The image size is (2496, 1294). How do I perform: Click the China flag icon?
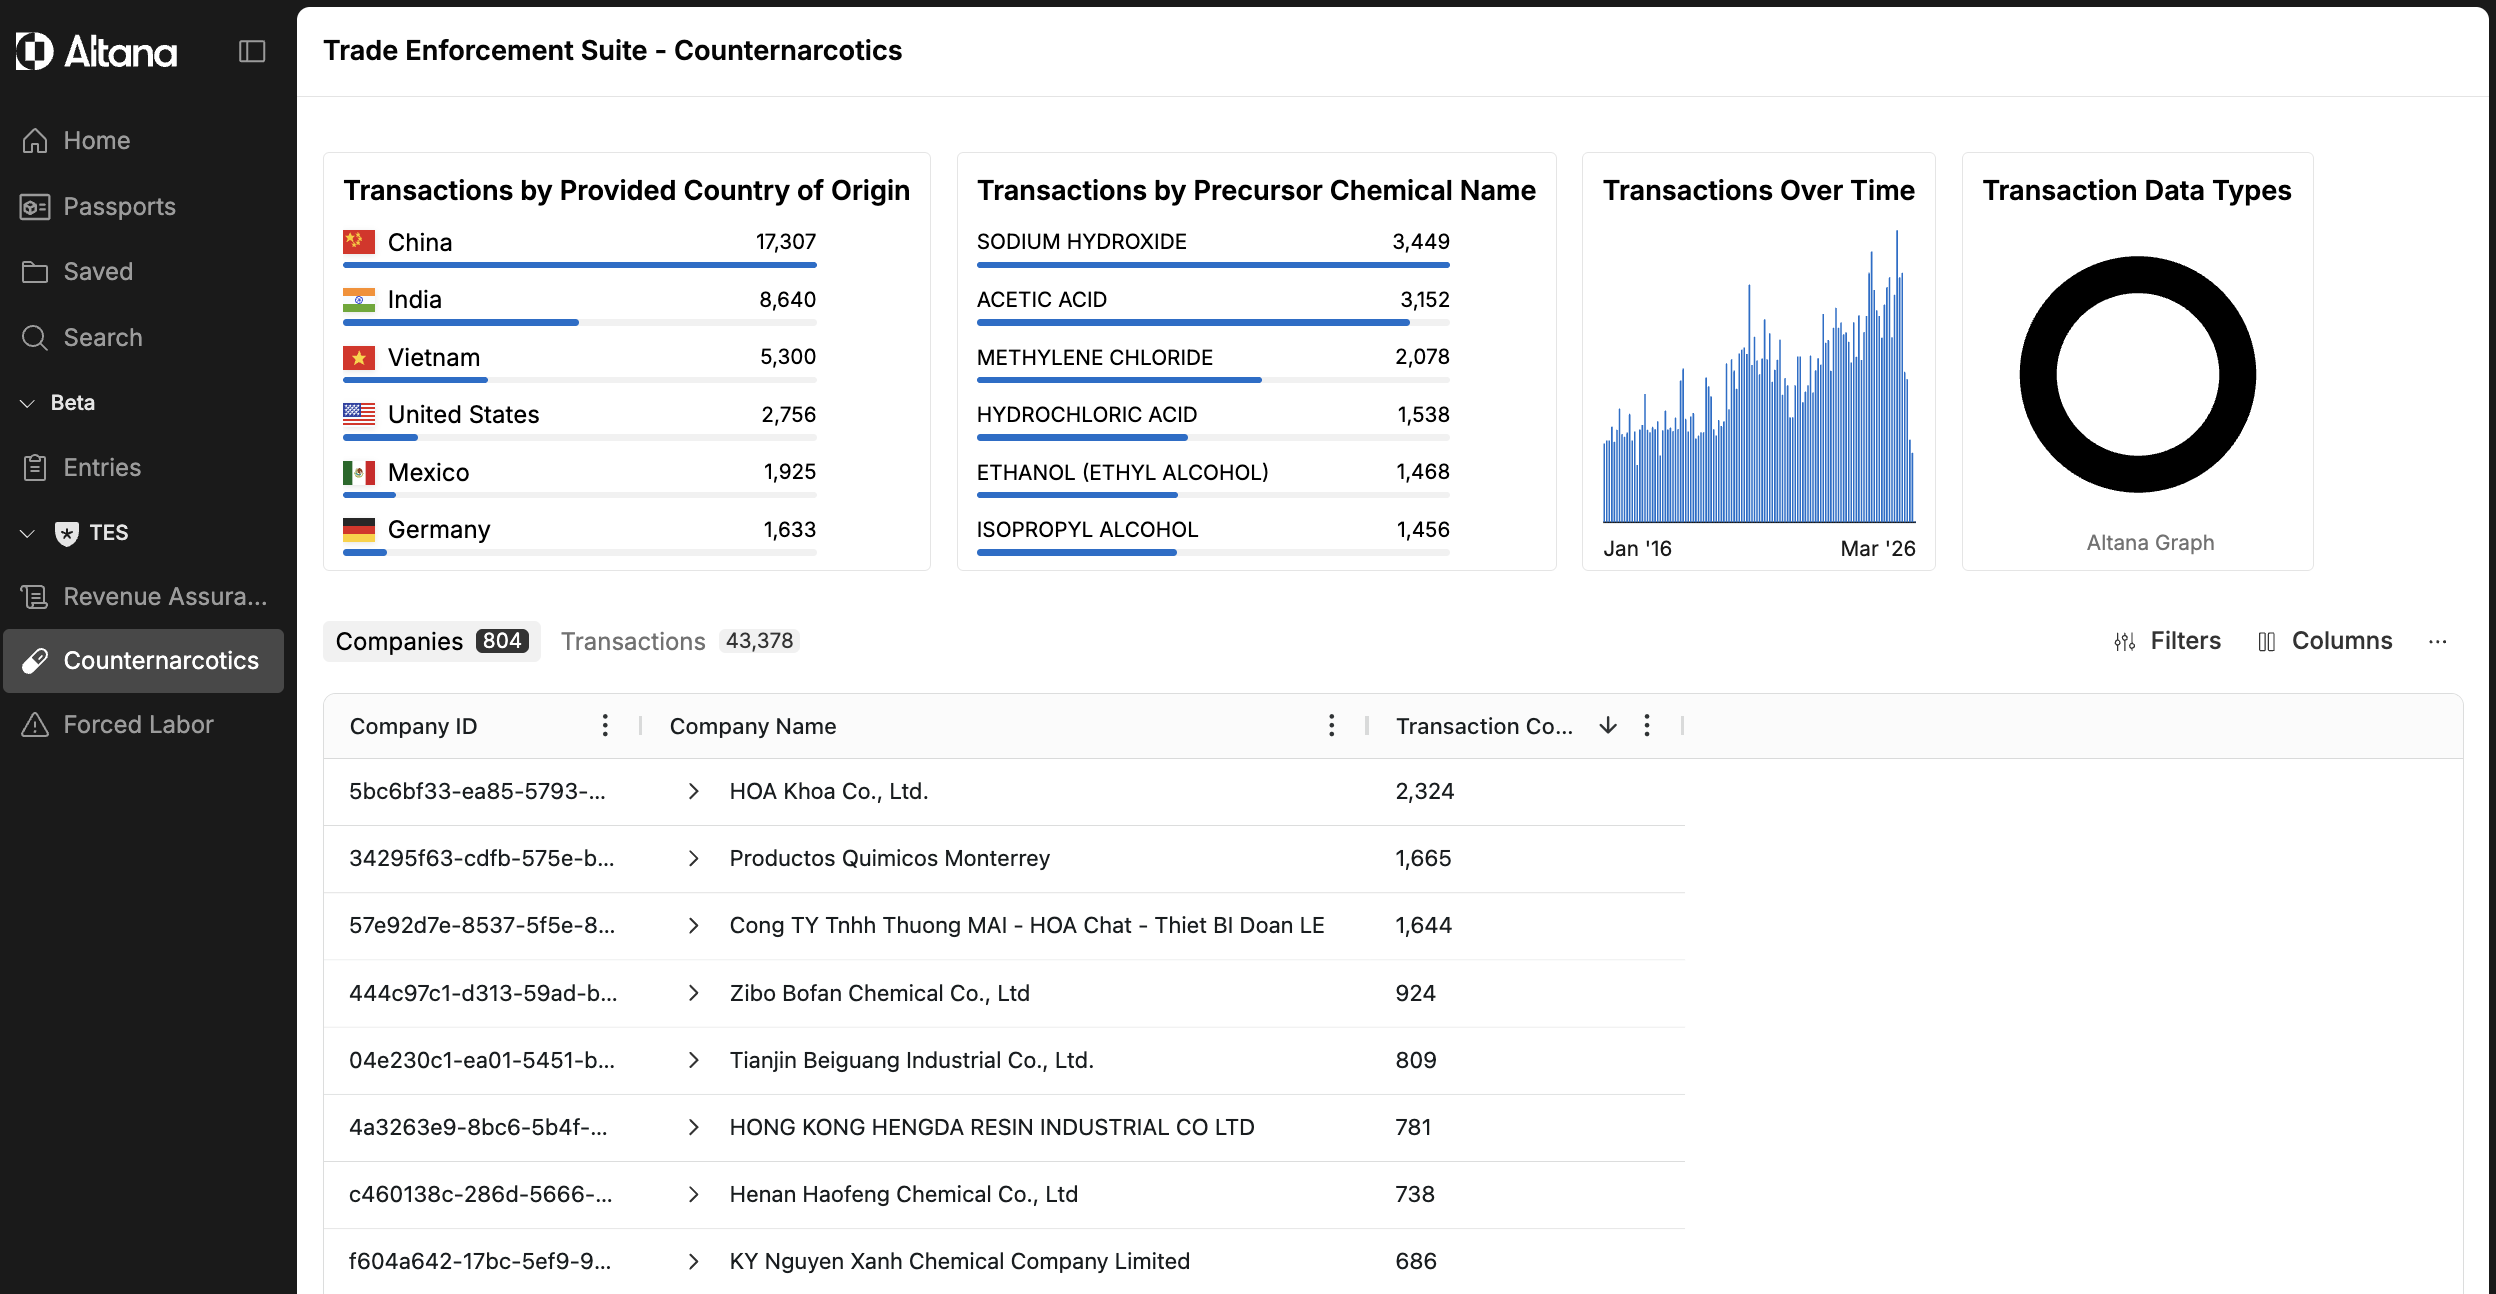[x=359, y=242]
